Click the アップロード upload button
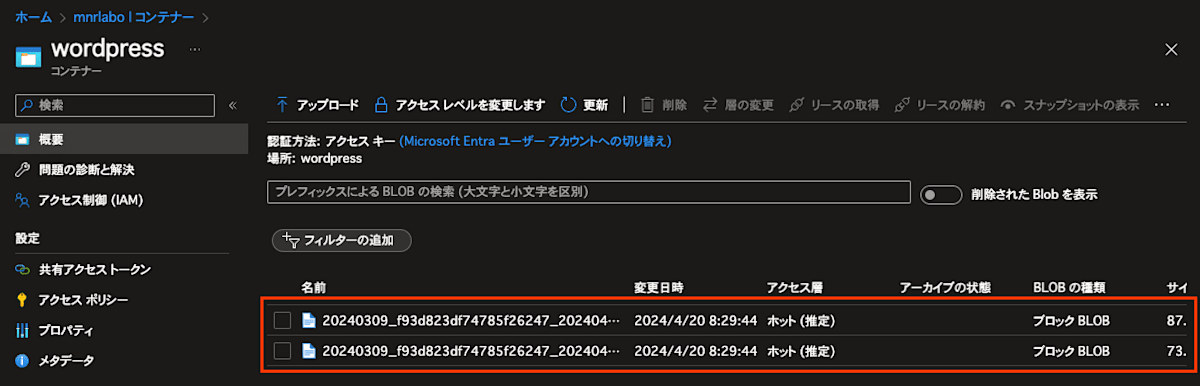This screenshot has width=1200, height=386. [x=316, y=105]
